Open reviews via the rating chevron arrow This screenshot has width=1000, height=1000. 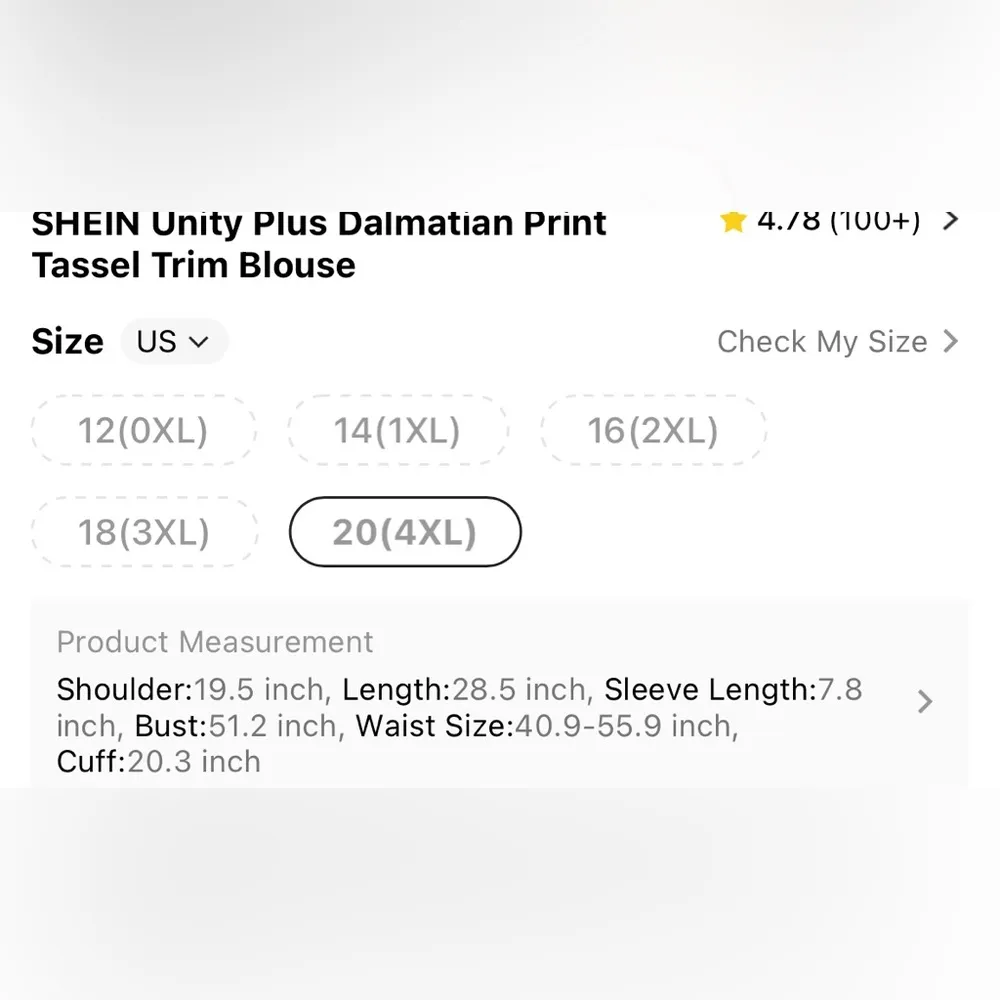point(950,220)
